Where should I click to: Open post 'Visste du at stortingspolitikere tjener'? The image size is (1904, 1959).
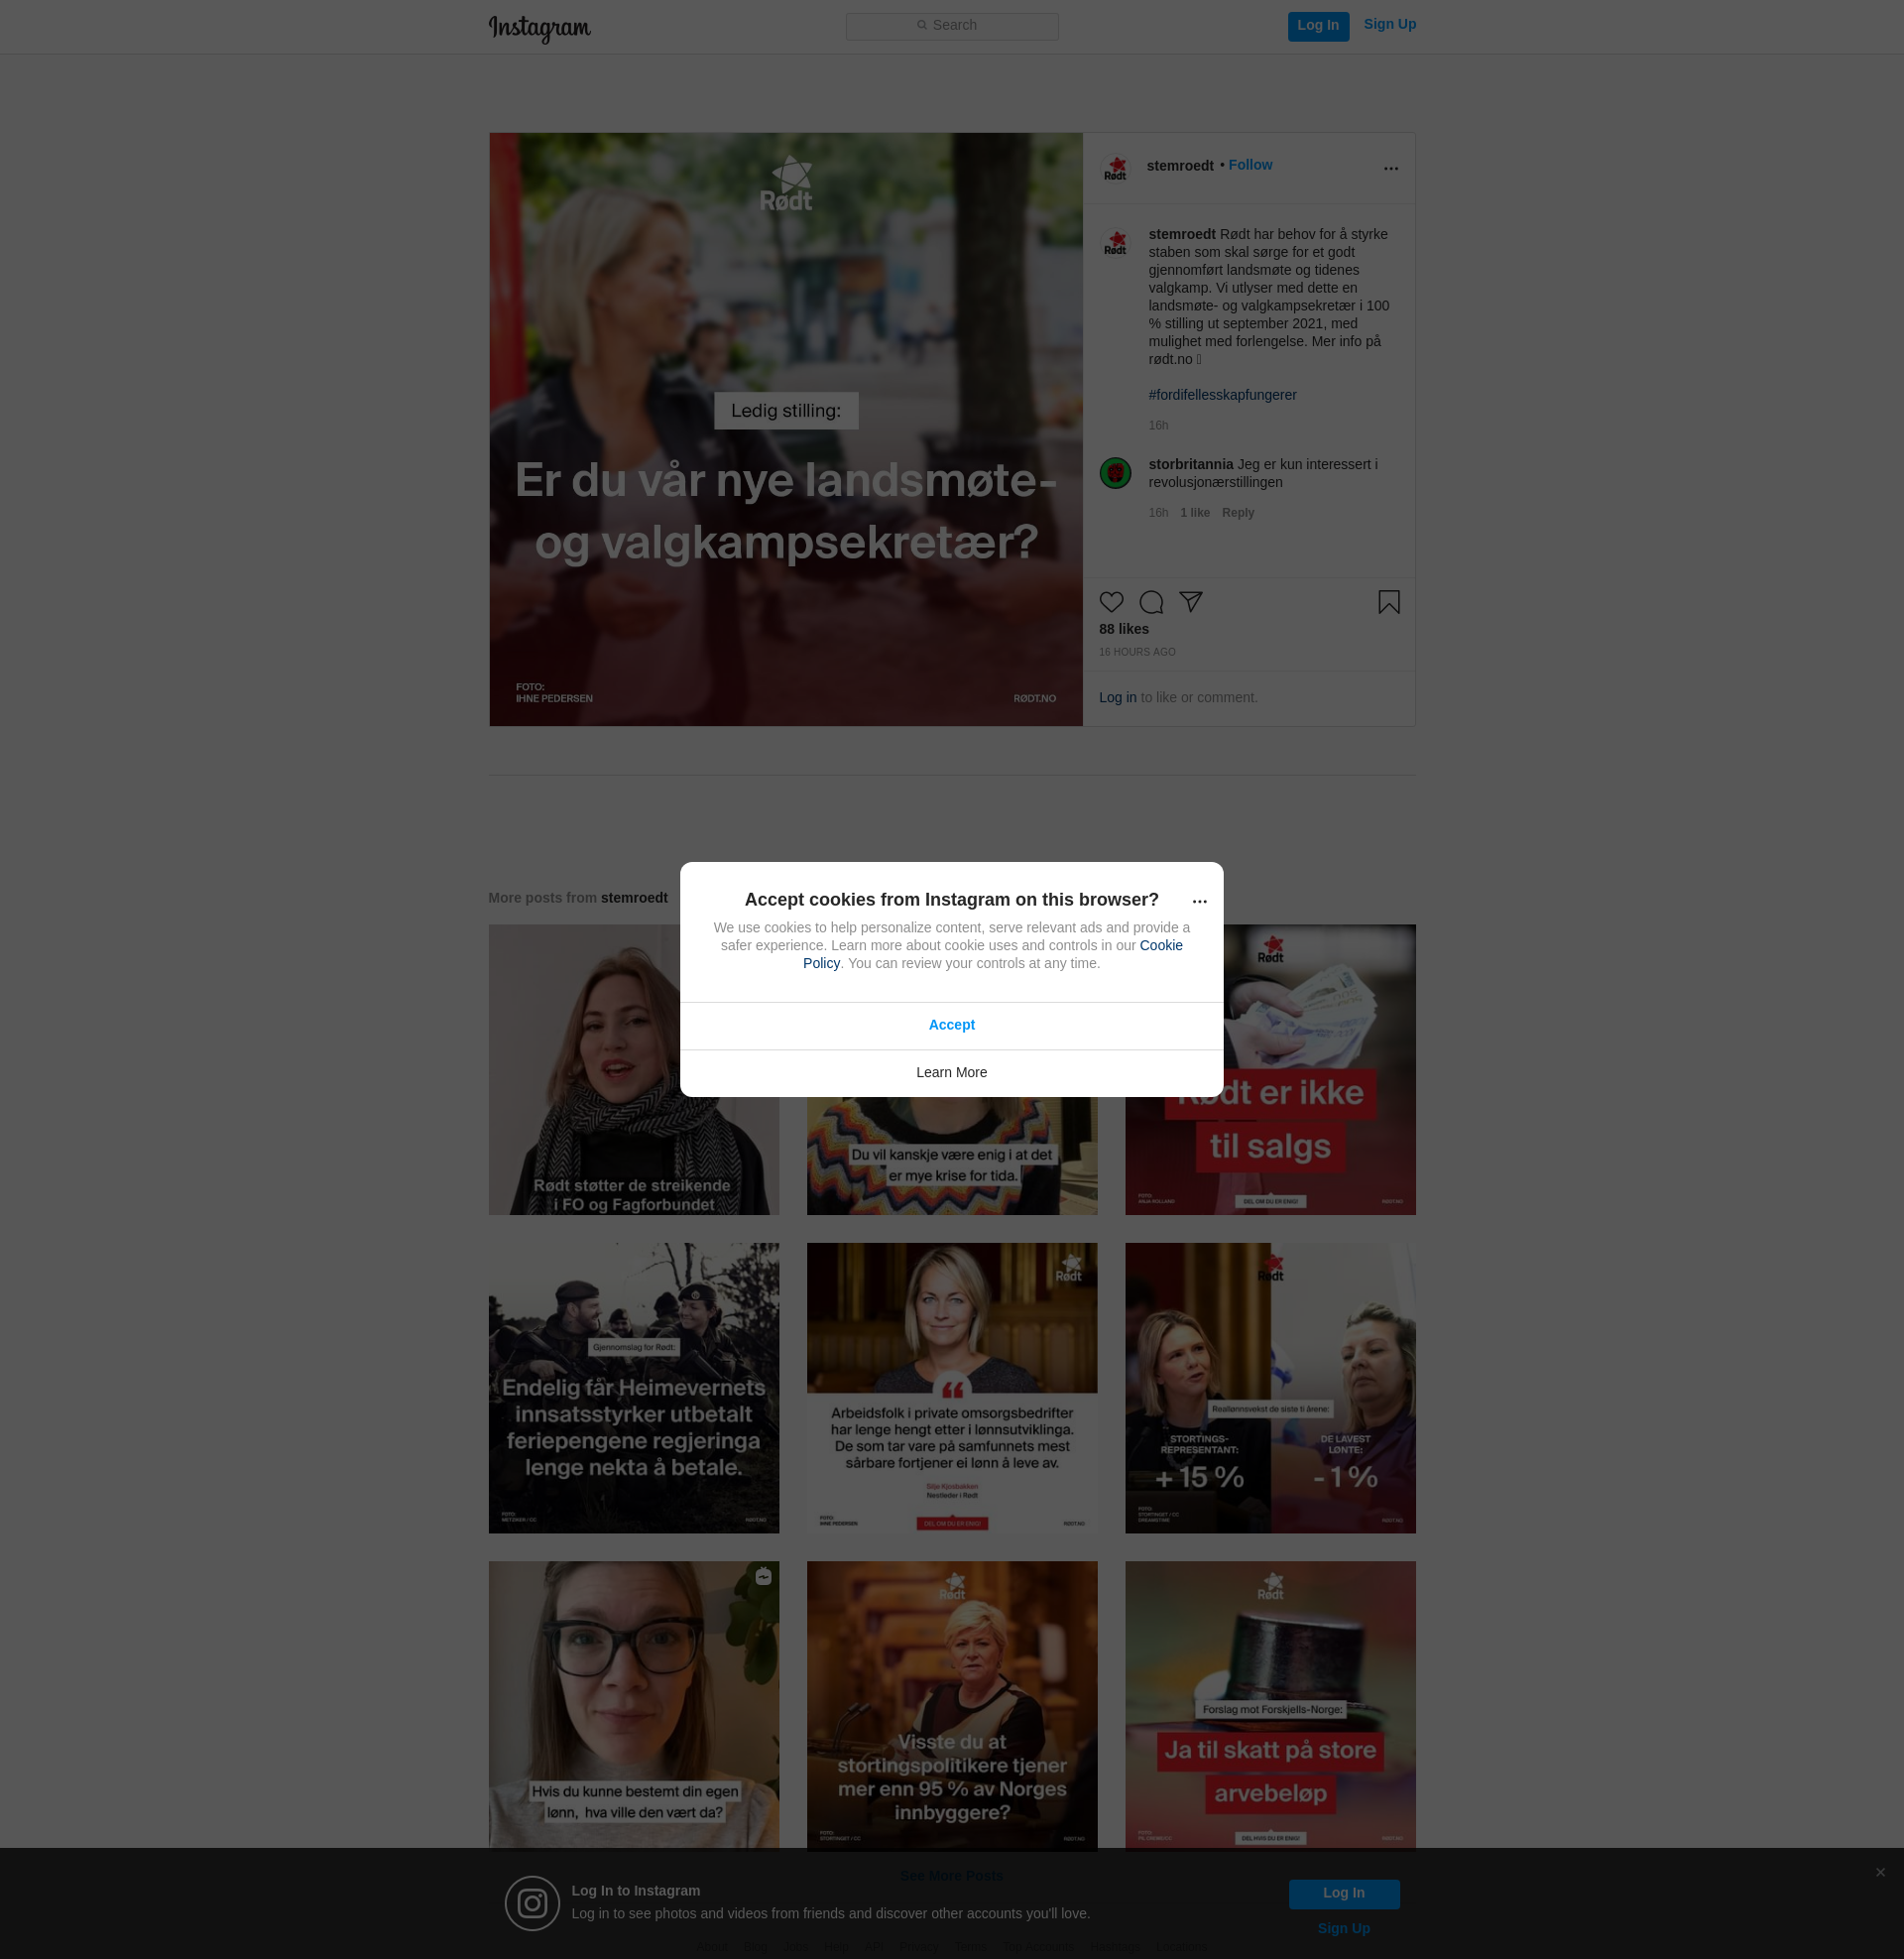(952, 1705)
